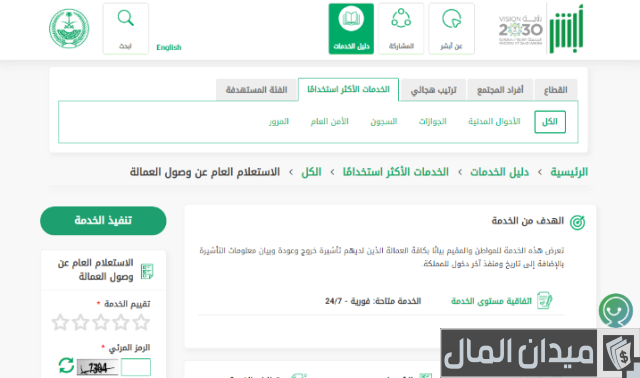Switch to القطاع tab
This screenshot has width=640, height=378.
tap(556, 90)
